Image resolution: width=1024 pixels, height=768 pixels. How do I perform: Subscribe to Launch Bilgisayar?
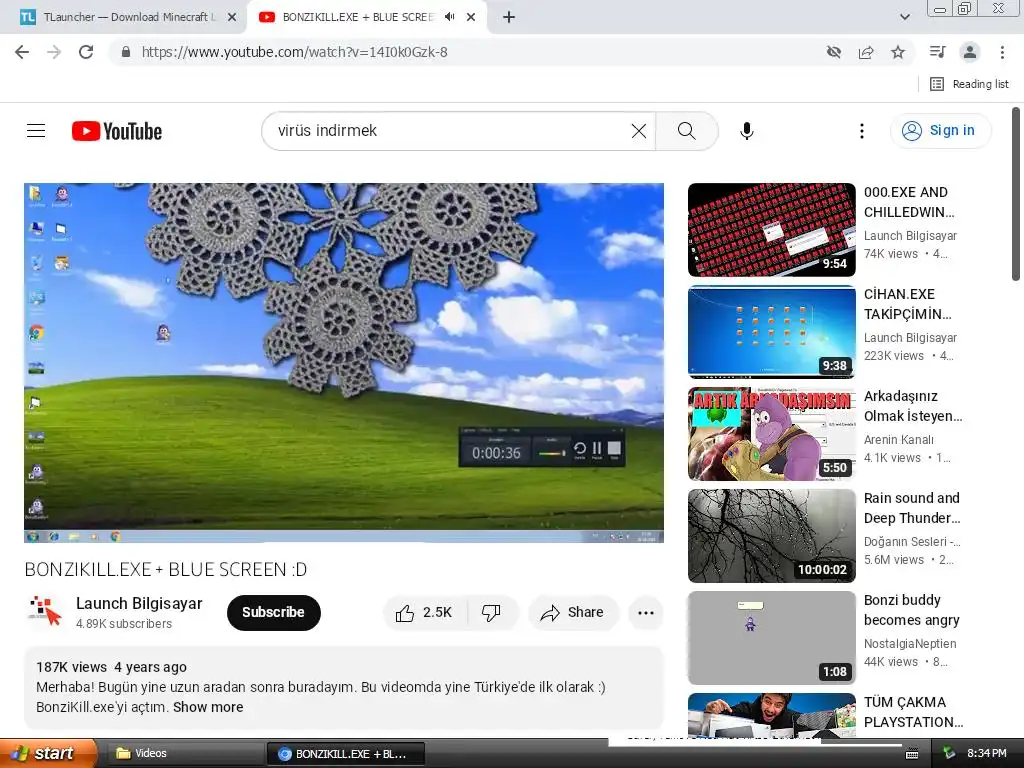point(274,613)
